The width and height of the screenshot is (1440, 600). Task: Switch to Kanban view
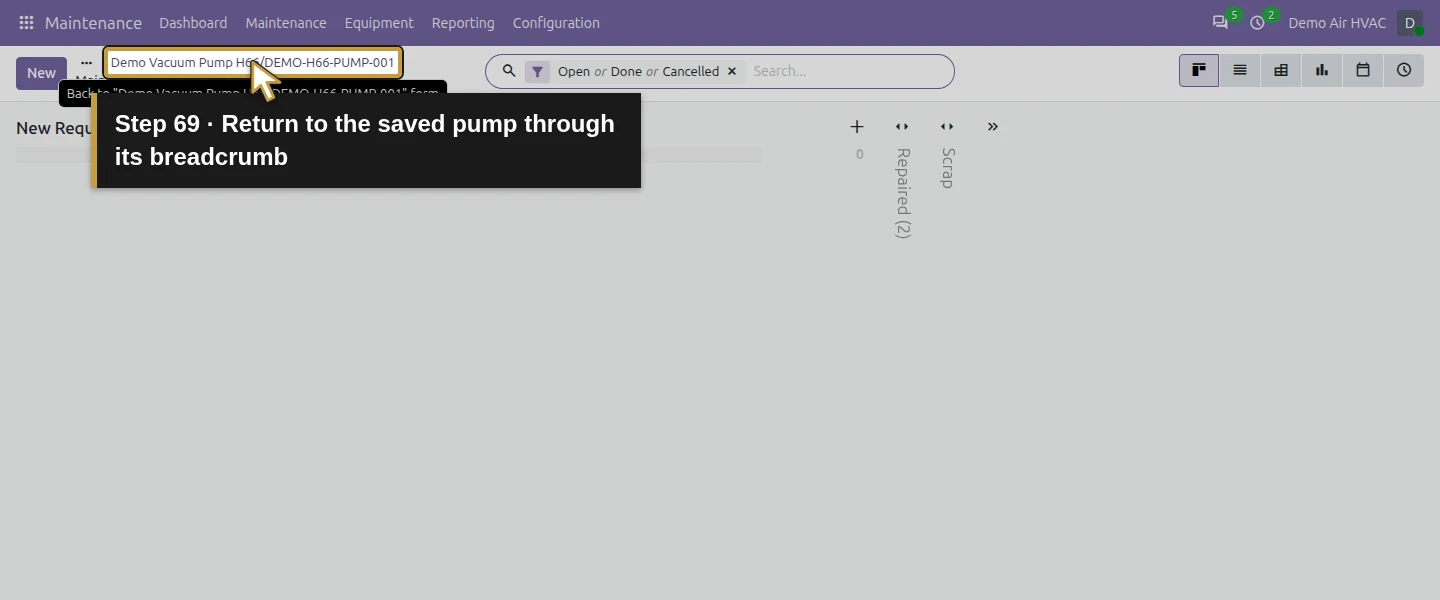coord(1199,71)
